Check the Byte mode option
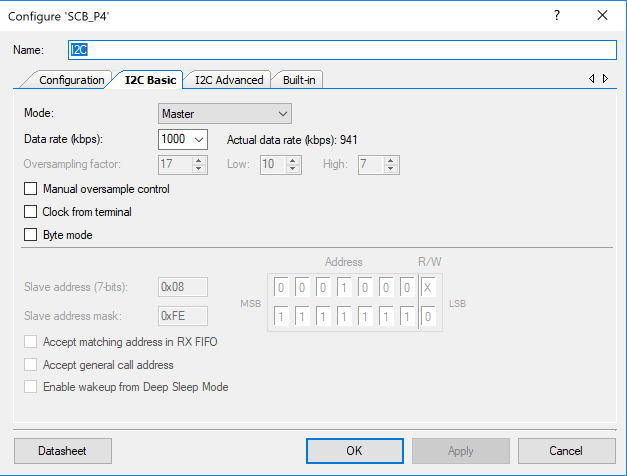The image size is (627, 476). coord(30,234)
